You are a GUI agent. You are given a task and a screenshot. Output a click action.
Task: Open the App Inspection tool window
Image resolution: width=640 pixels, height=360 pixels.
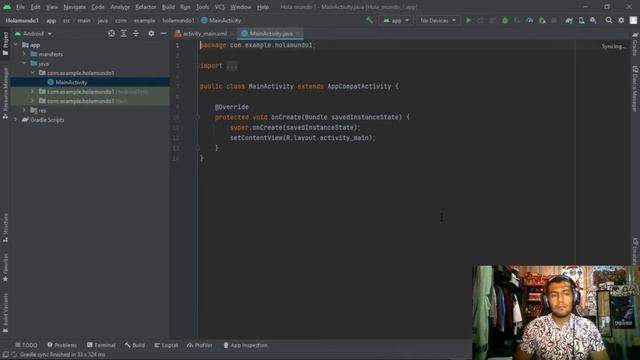tap(245, 345)
